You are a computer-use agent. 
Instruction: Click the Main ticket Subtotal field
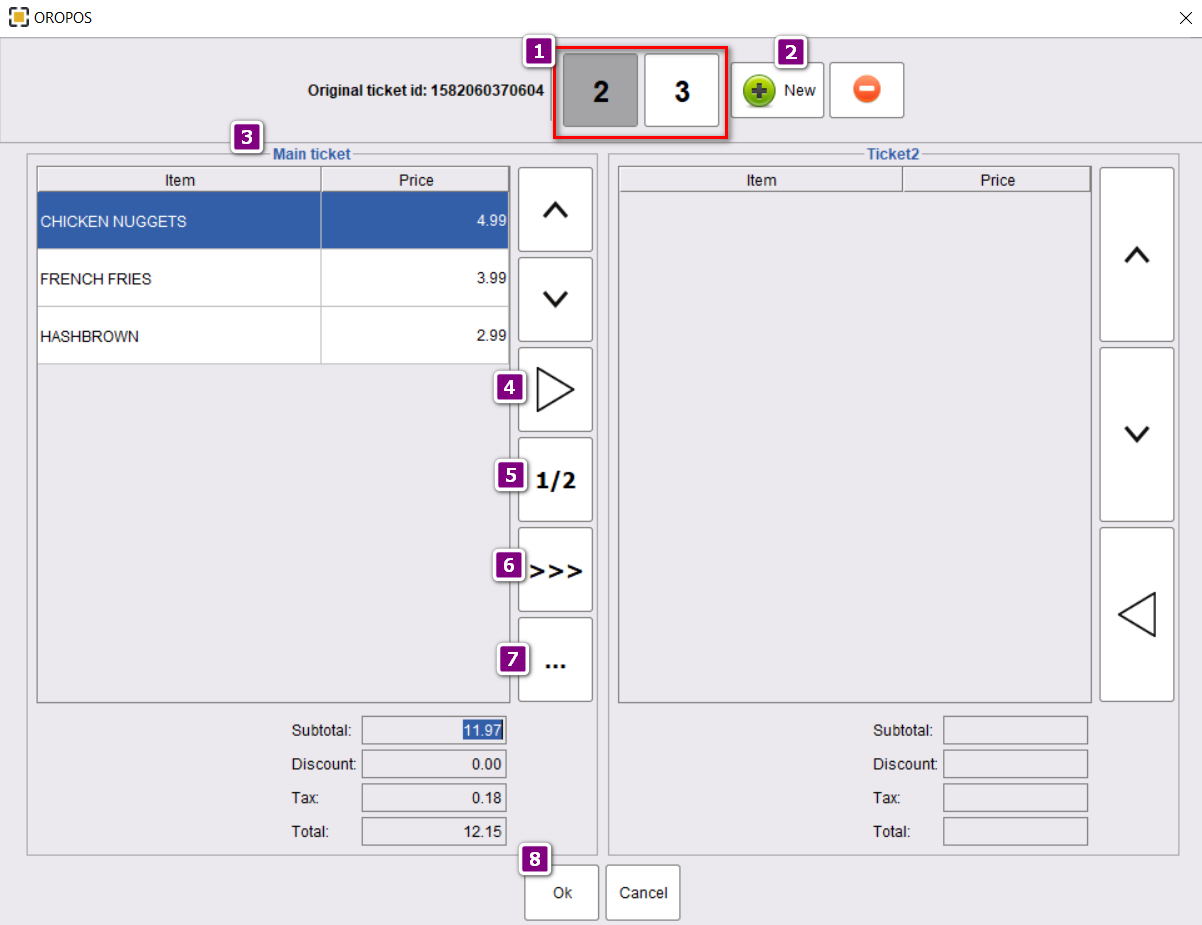434,730
